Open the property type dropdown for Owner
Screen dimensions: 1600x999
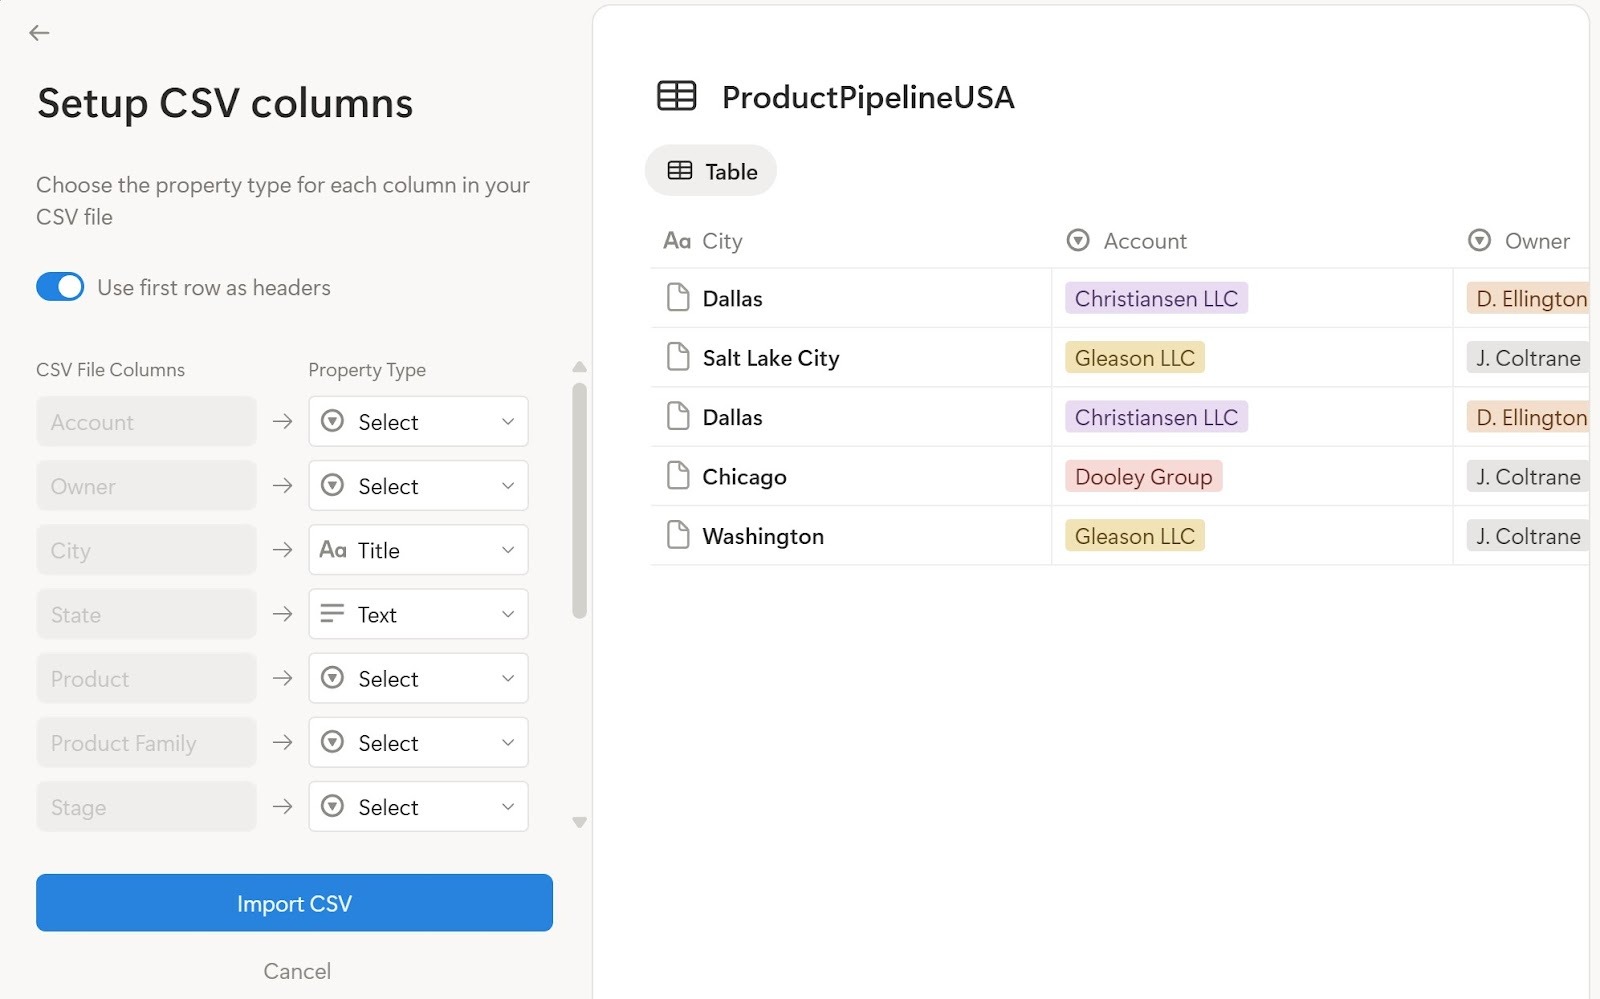coord(418,486)
